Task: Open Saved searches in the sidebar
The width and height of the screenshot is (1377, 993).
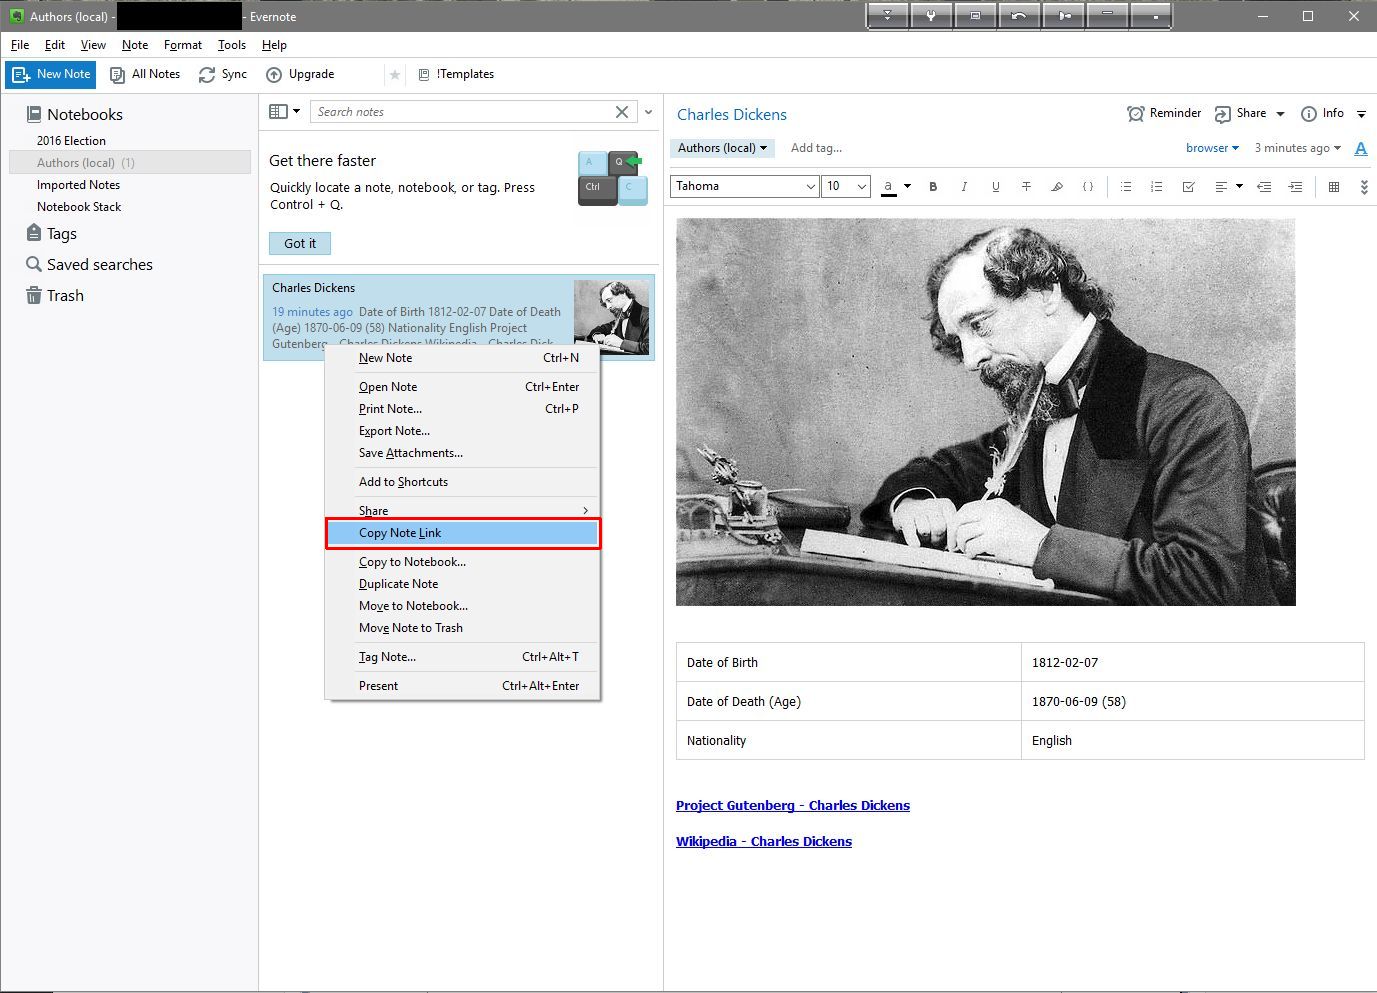Action: tap(99, 264)
